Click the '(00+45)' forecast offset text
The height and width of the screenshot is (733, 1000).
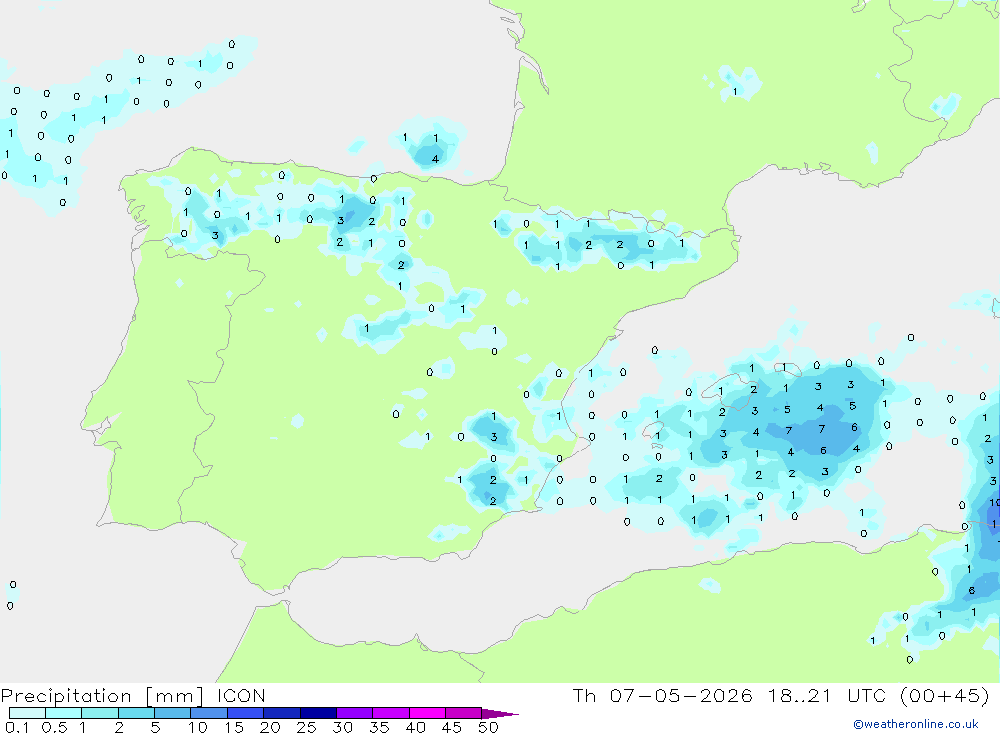coord(944,696)
